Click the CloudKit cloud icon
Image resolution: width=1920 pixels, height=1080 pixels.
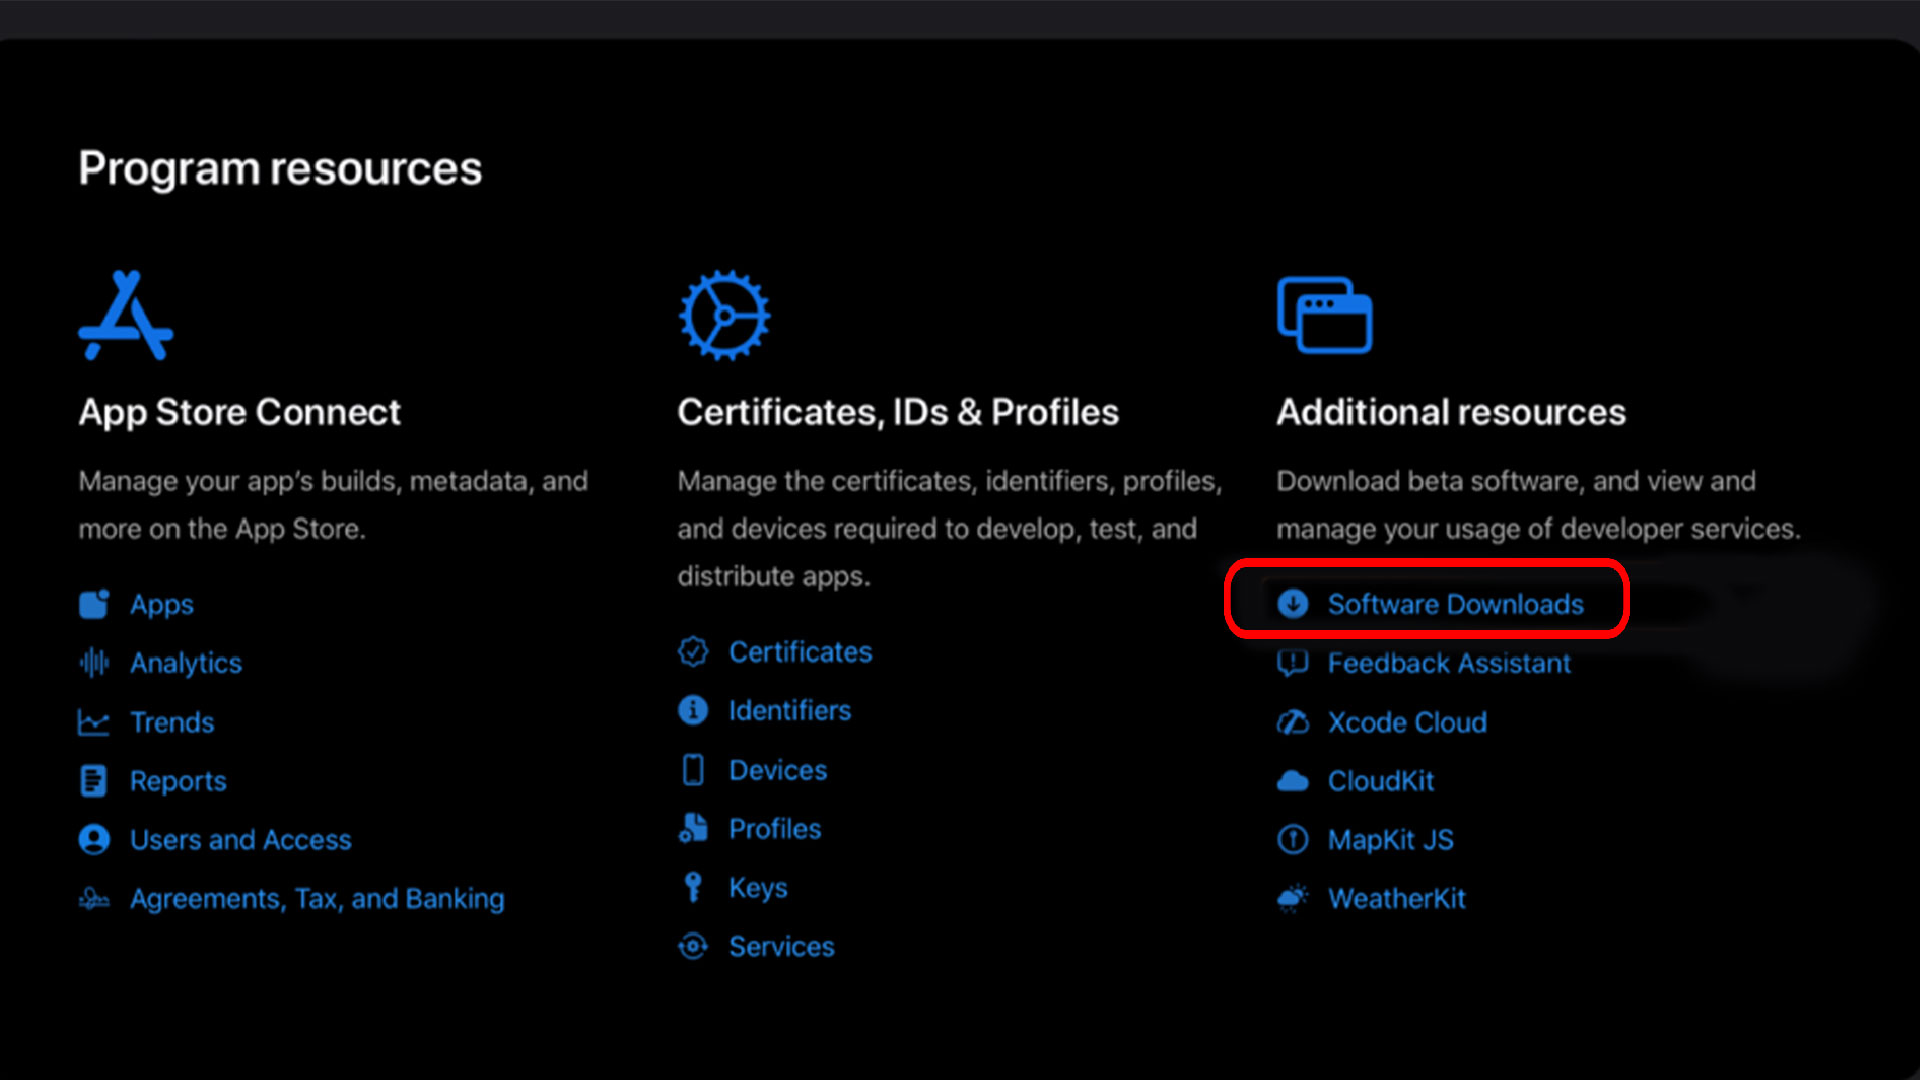point(1293,781)
